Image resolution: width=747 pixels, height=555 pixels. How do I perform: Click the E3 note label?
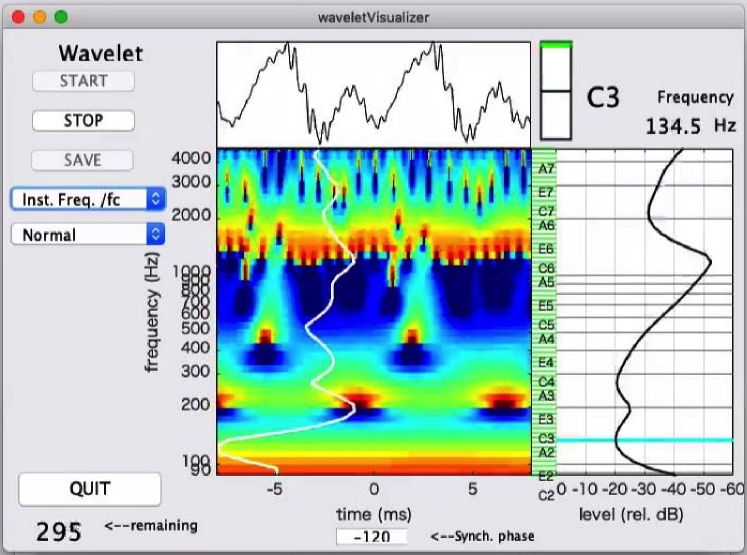point(546,419)
